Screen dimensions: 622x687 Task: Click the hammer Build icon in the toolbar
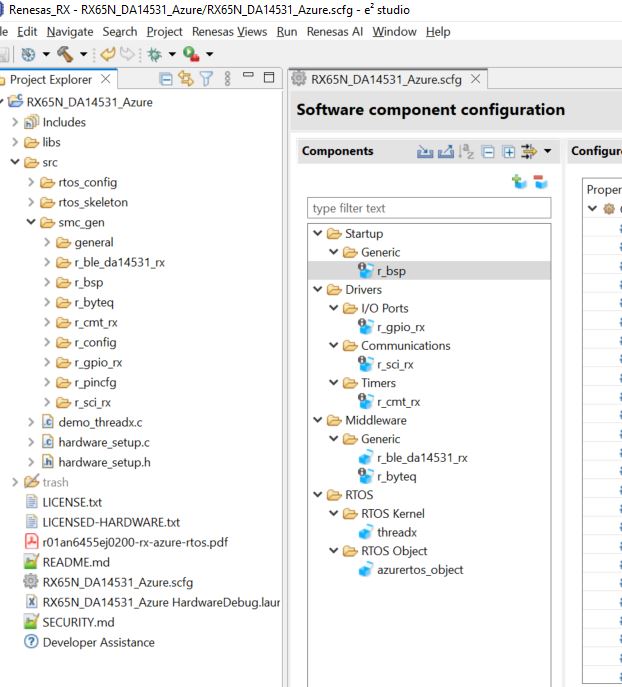pyautogui.click(x=65, y=54)
